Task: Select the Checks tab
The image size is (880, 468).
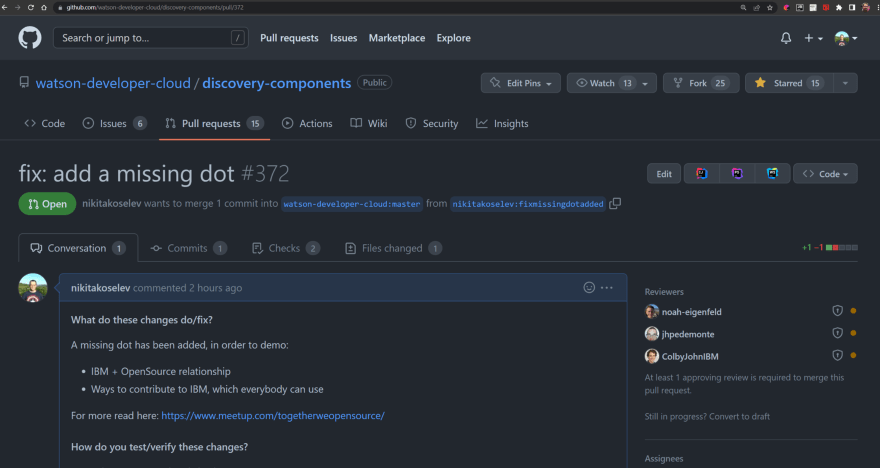Action: click(x=286, y=248)
